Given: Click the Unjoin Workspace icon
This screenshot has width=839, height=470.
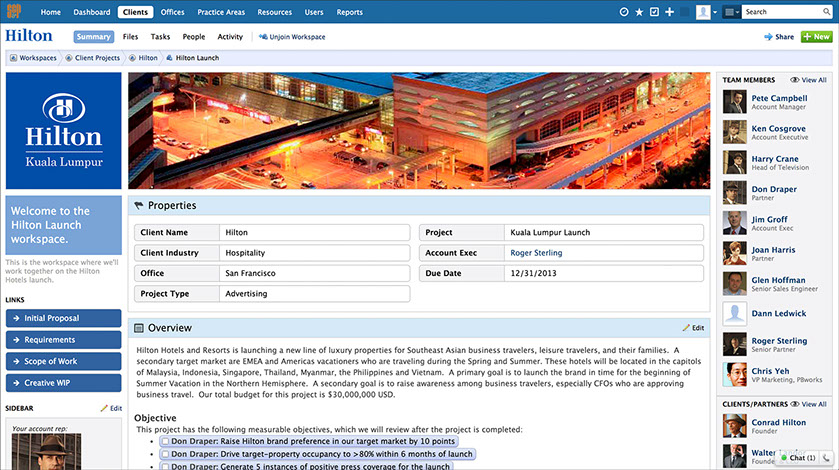Looking at the screenshot, I should coord(263,37).
